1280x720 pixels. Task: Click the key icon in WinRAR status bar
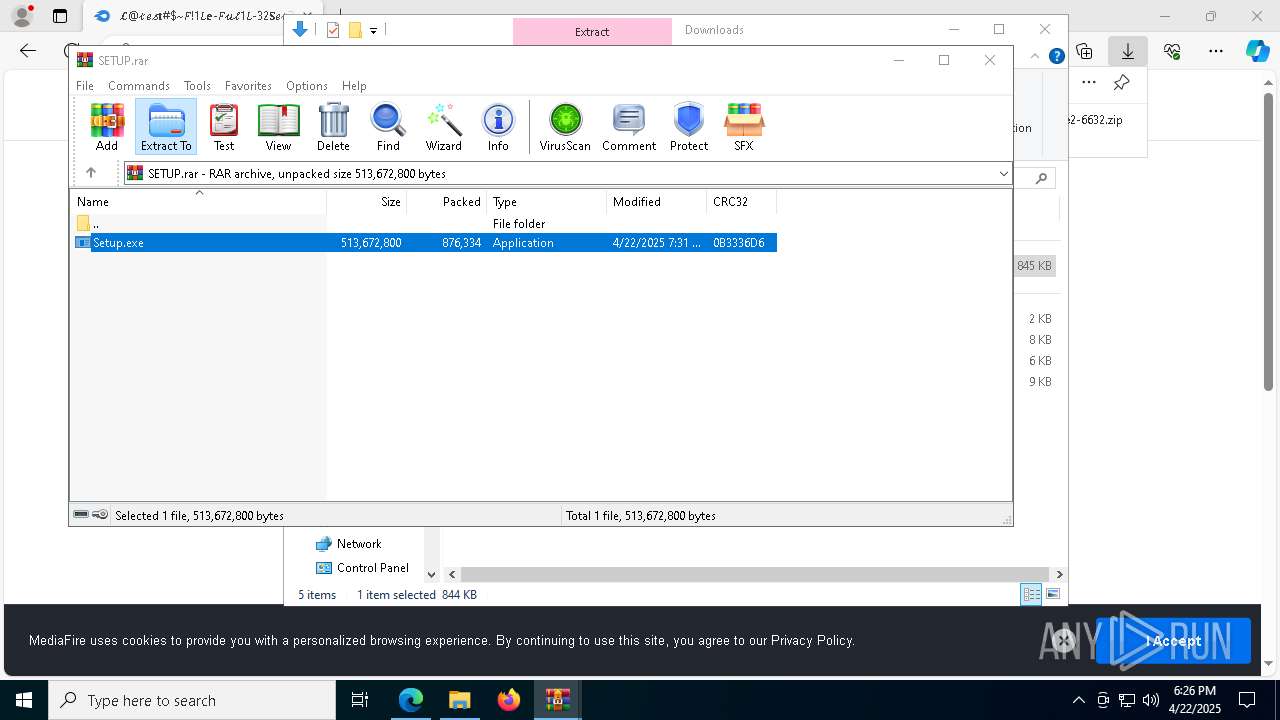tap(100, 515)
